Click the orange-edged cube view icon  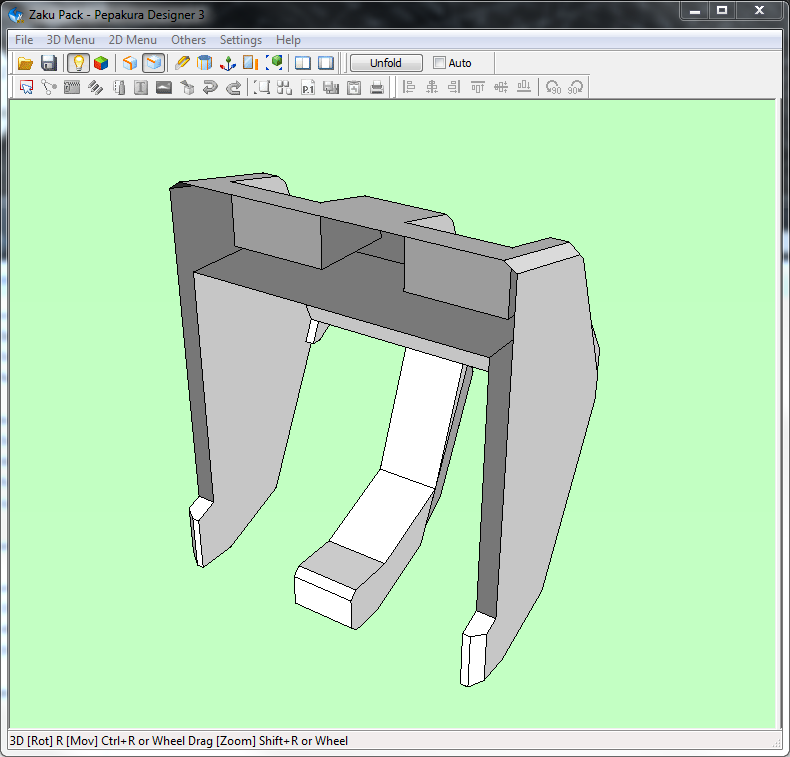tap(129, 63)
